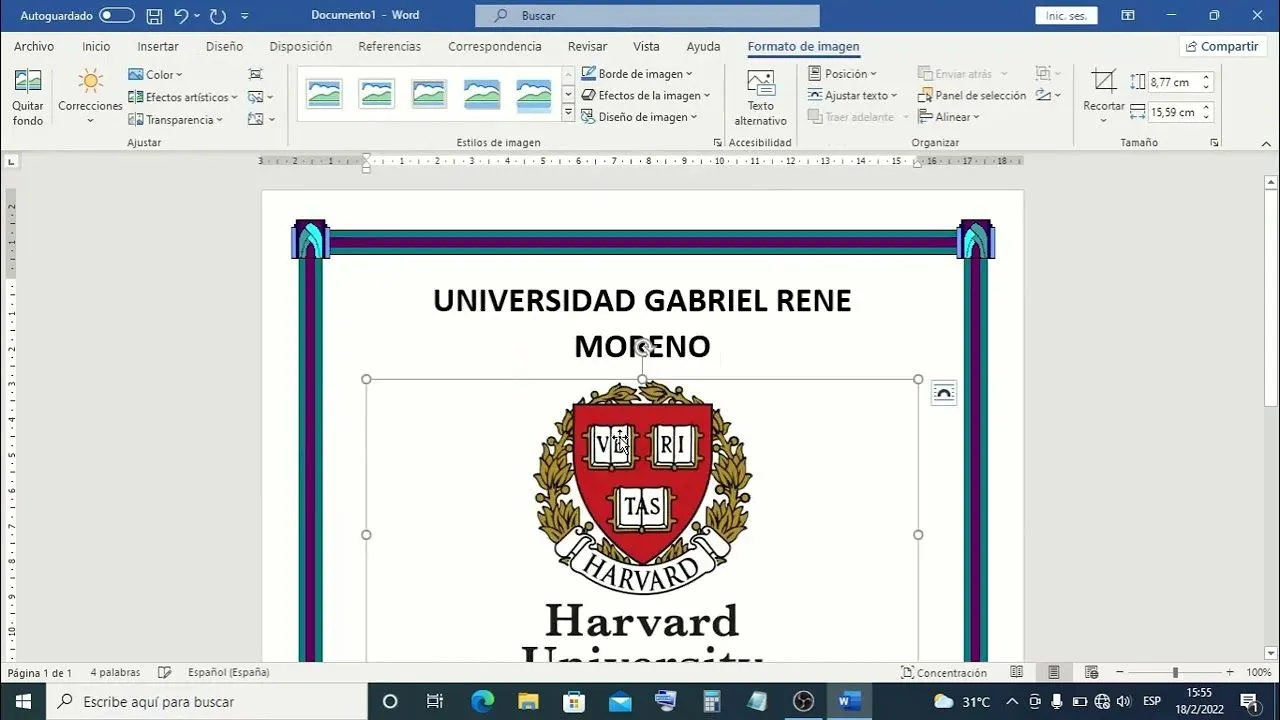1280x720 pixels.
Task: Switch to Print Layout view icon
Action: coord(1053,673)
